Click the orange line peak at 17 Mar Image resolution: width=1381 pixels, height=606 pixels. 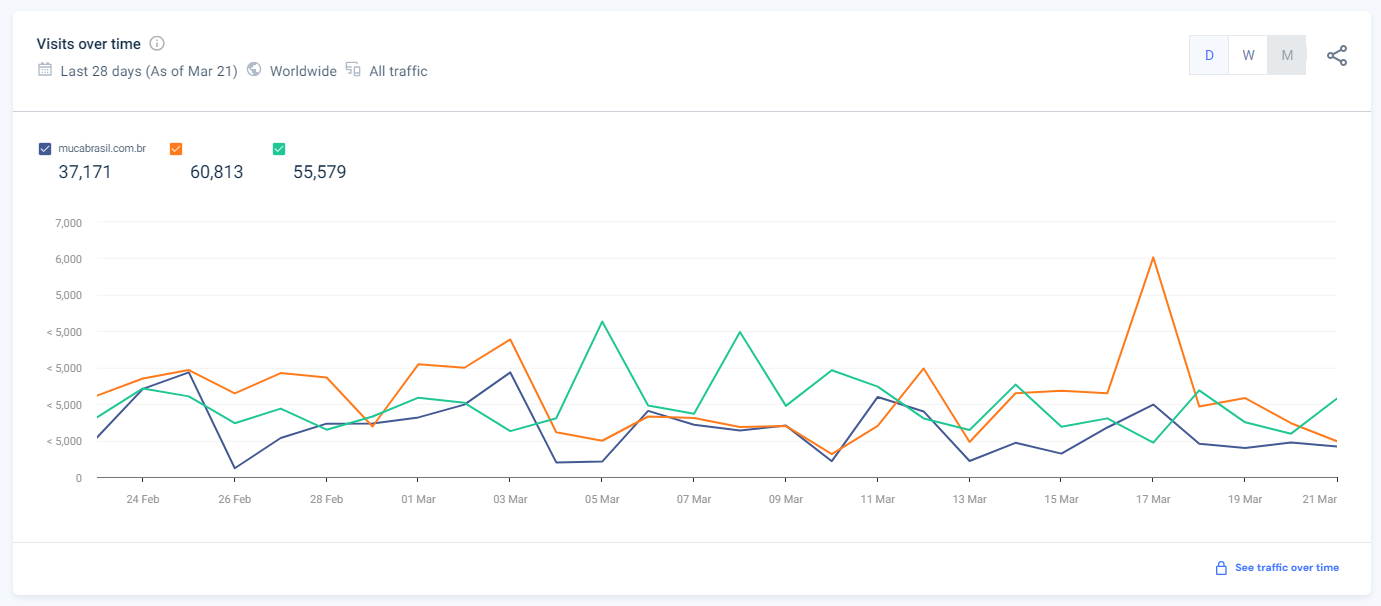tap(1153, 258)
